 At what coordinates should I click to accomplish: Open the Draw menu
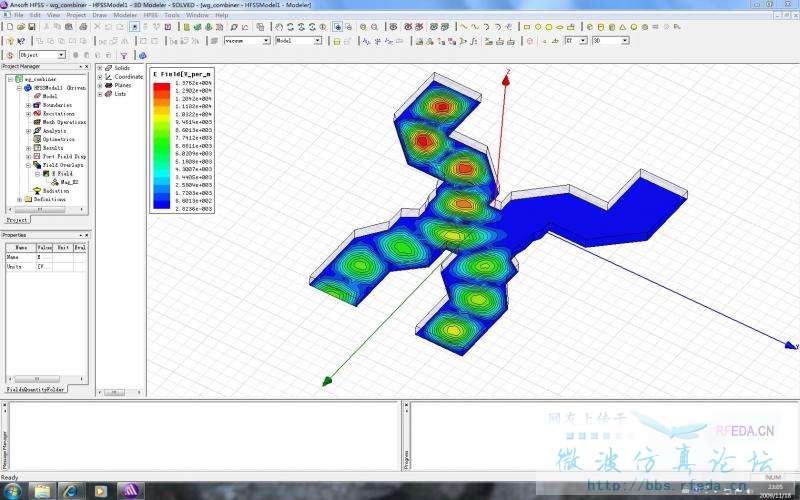(99, 15)
